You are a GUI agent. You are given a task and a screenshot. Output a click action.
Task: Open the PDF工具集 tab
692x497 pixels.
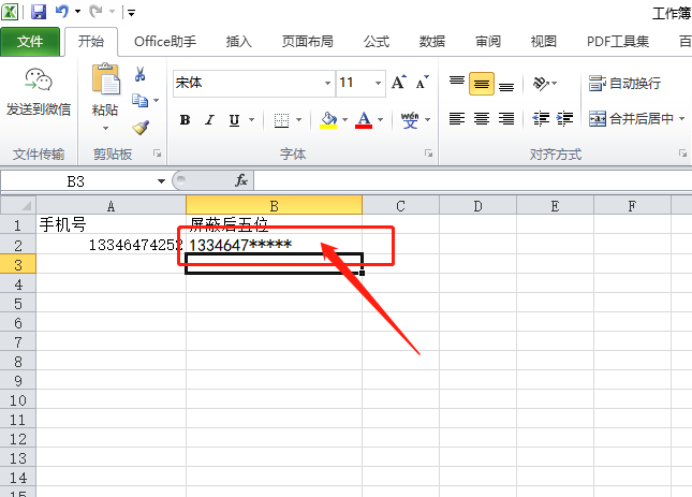tap(617, 41)
